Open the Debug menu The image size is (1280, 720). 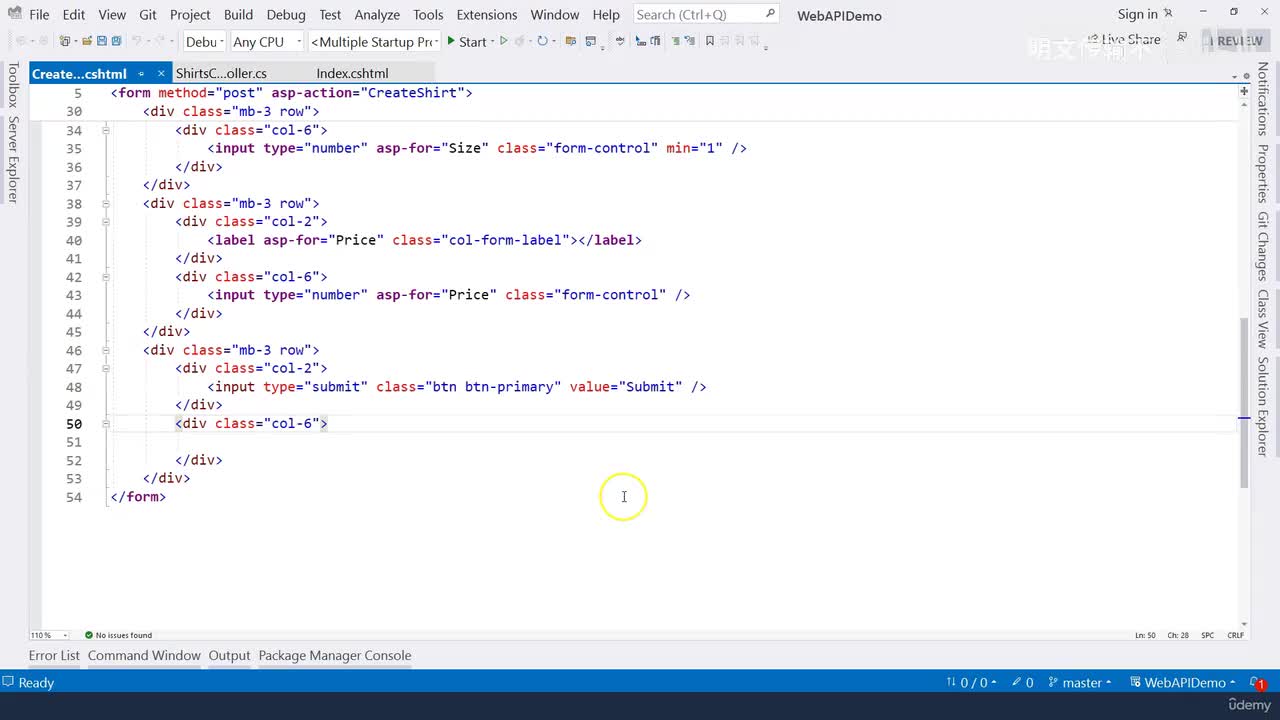click(x=286, y=14)
